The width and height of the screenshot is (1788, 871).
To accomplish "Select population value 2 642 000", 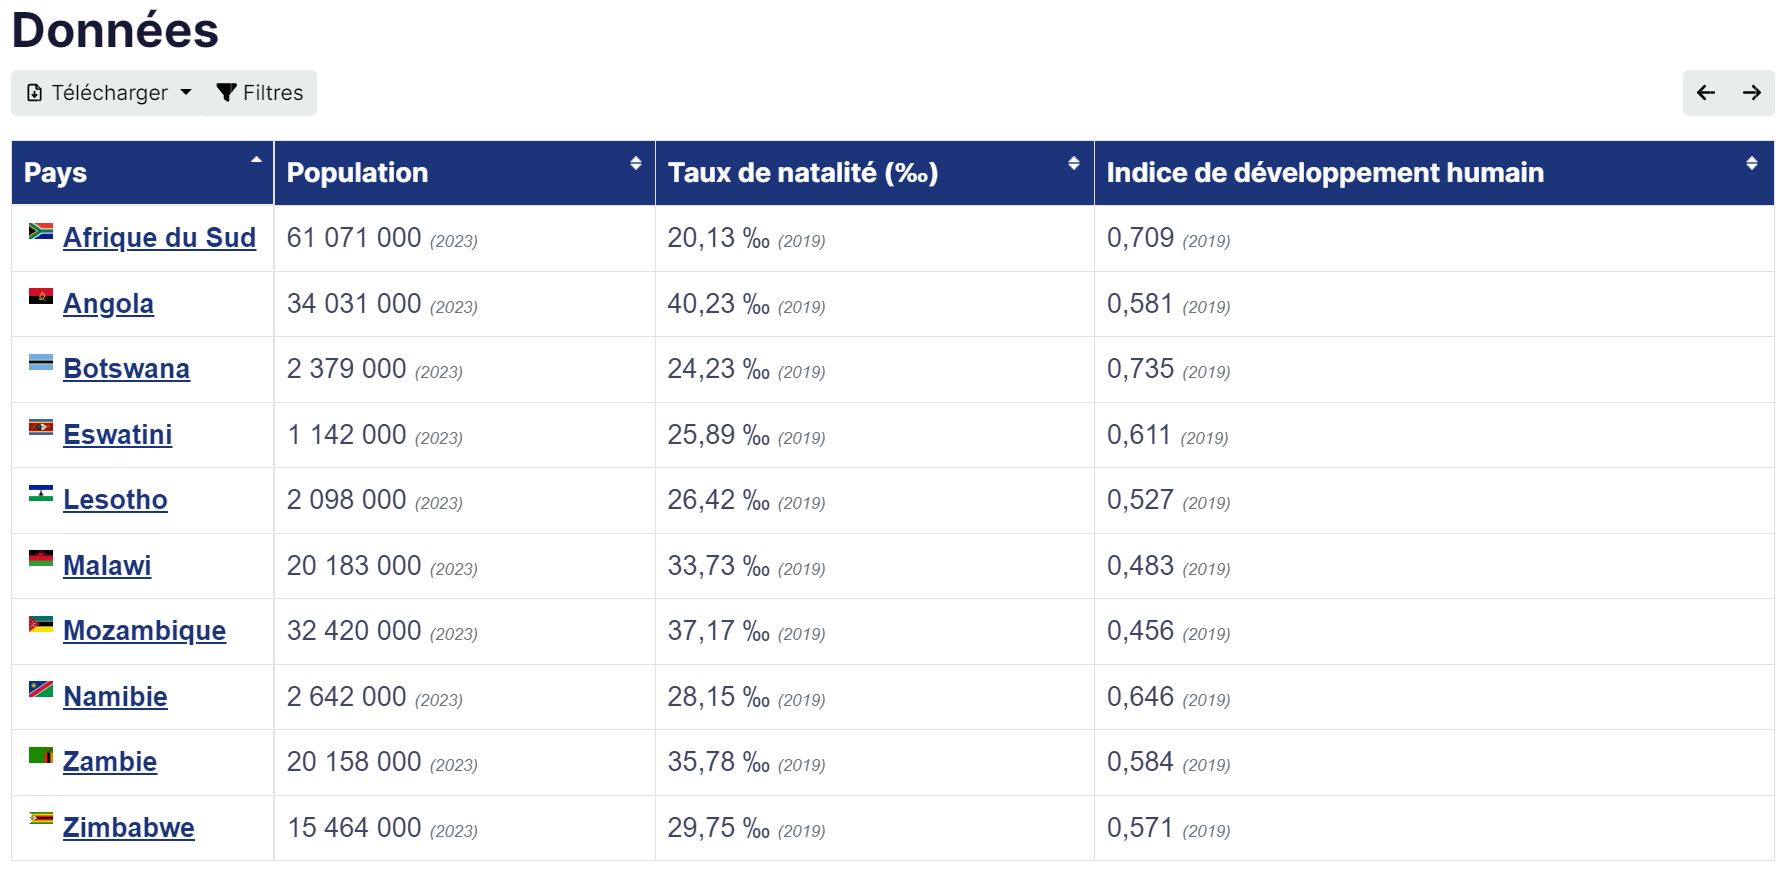I will (347, 697).
